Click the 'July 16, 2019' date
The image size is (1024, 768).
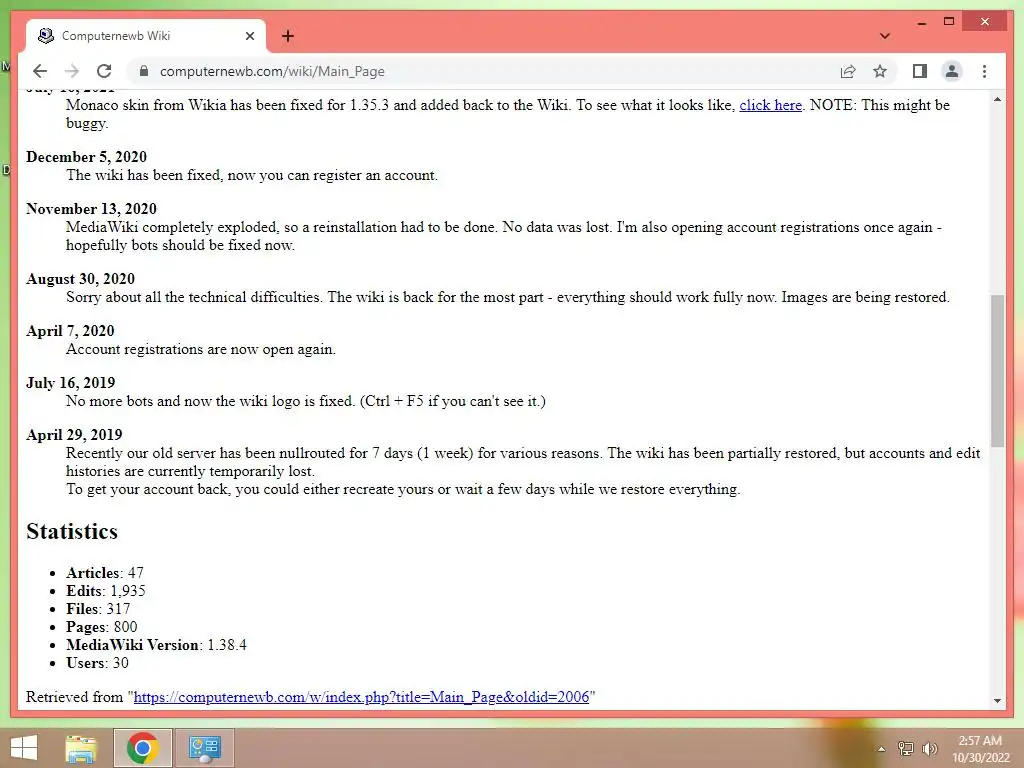(x=71, y=383)
